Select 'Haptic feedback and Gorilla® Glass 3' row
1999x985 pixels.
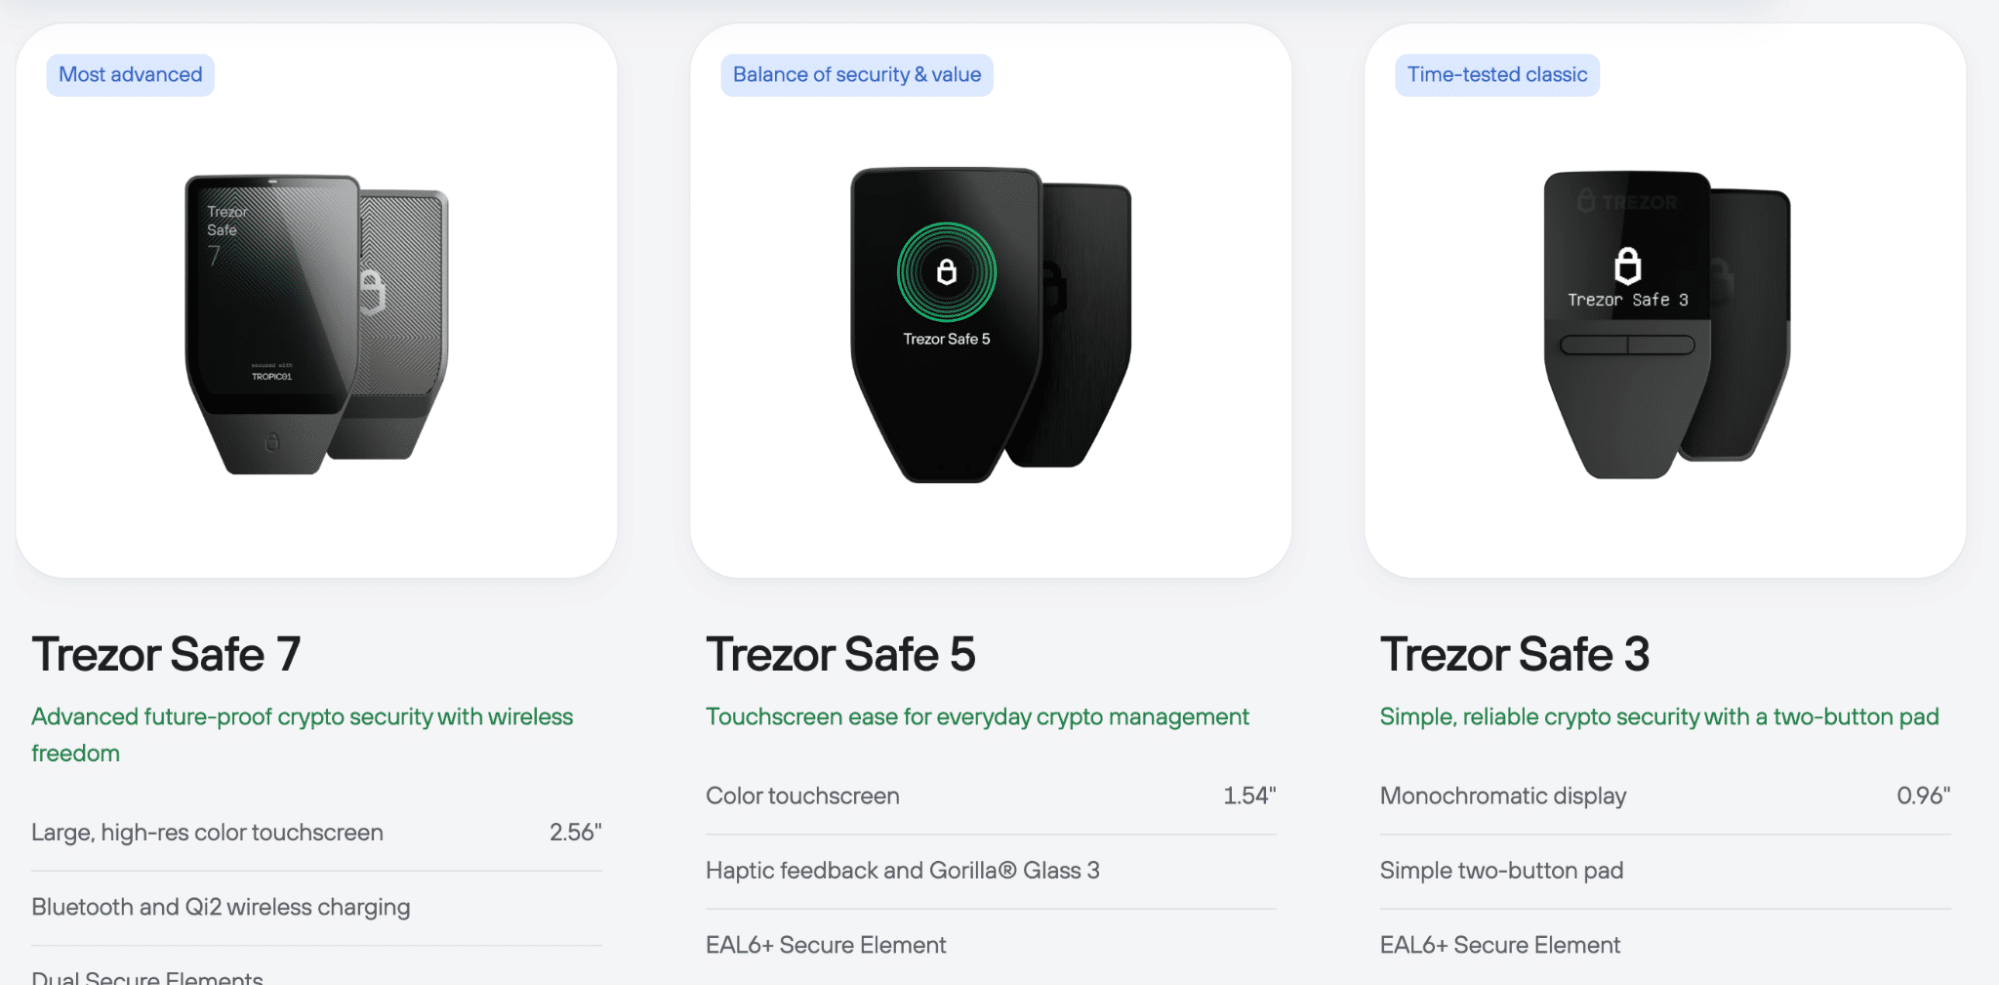click(x=991, y=871)
